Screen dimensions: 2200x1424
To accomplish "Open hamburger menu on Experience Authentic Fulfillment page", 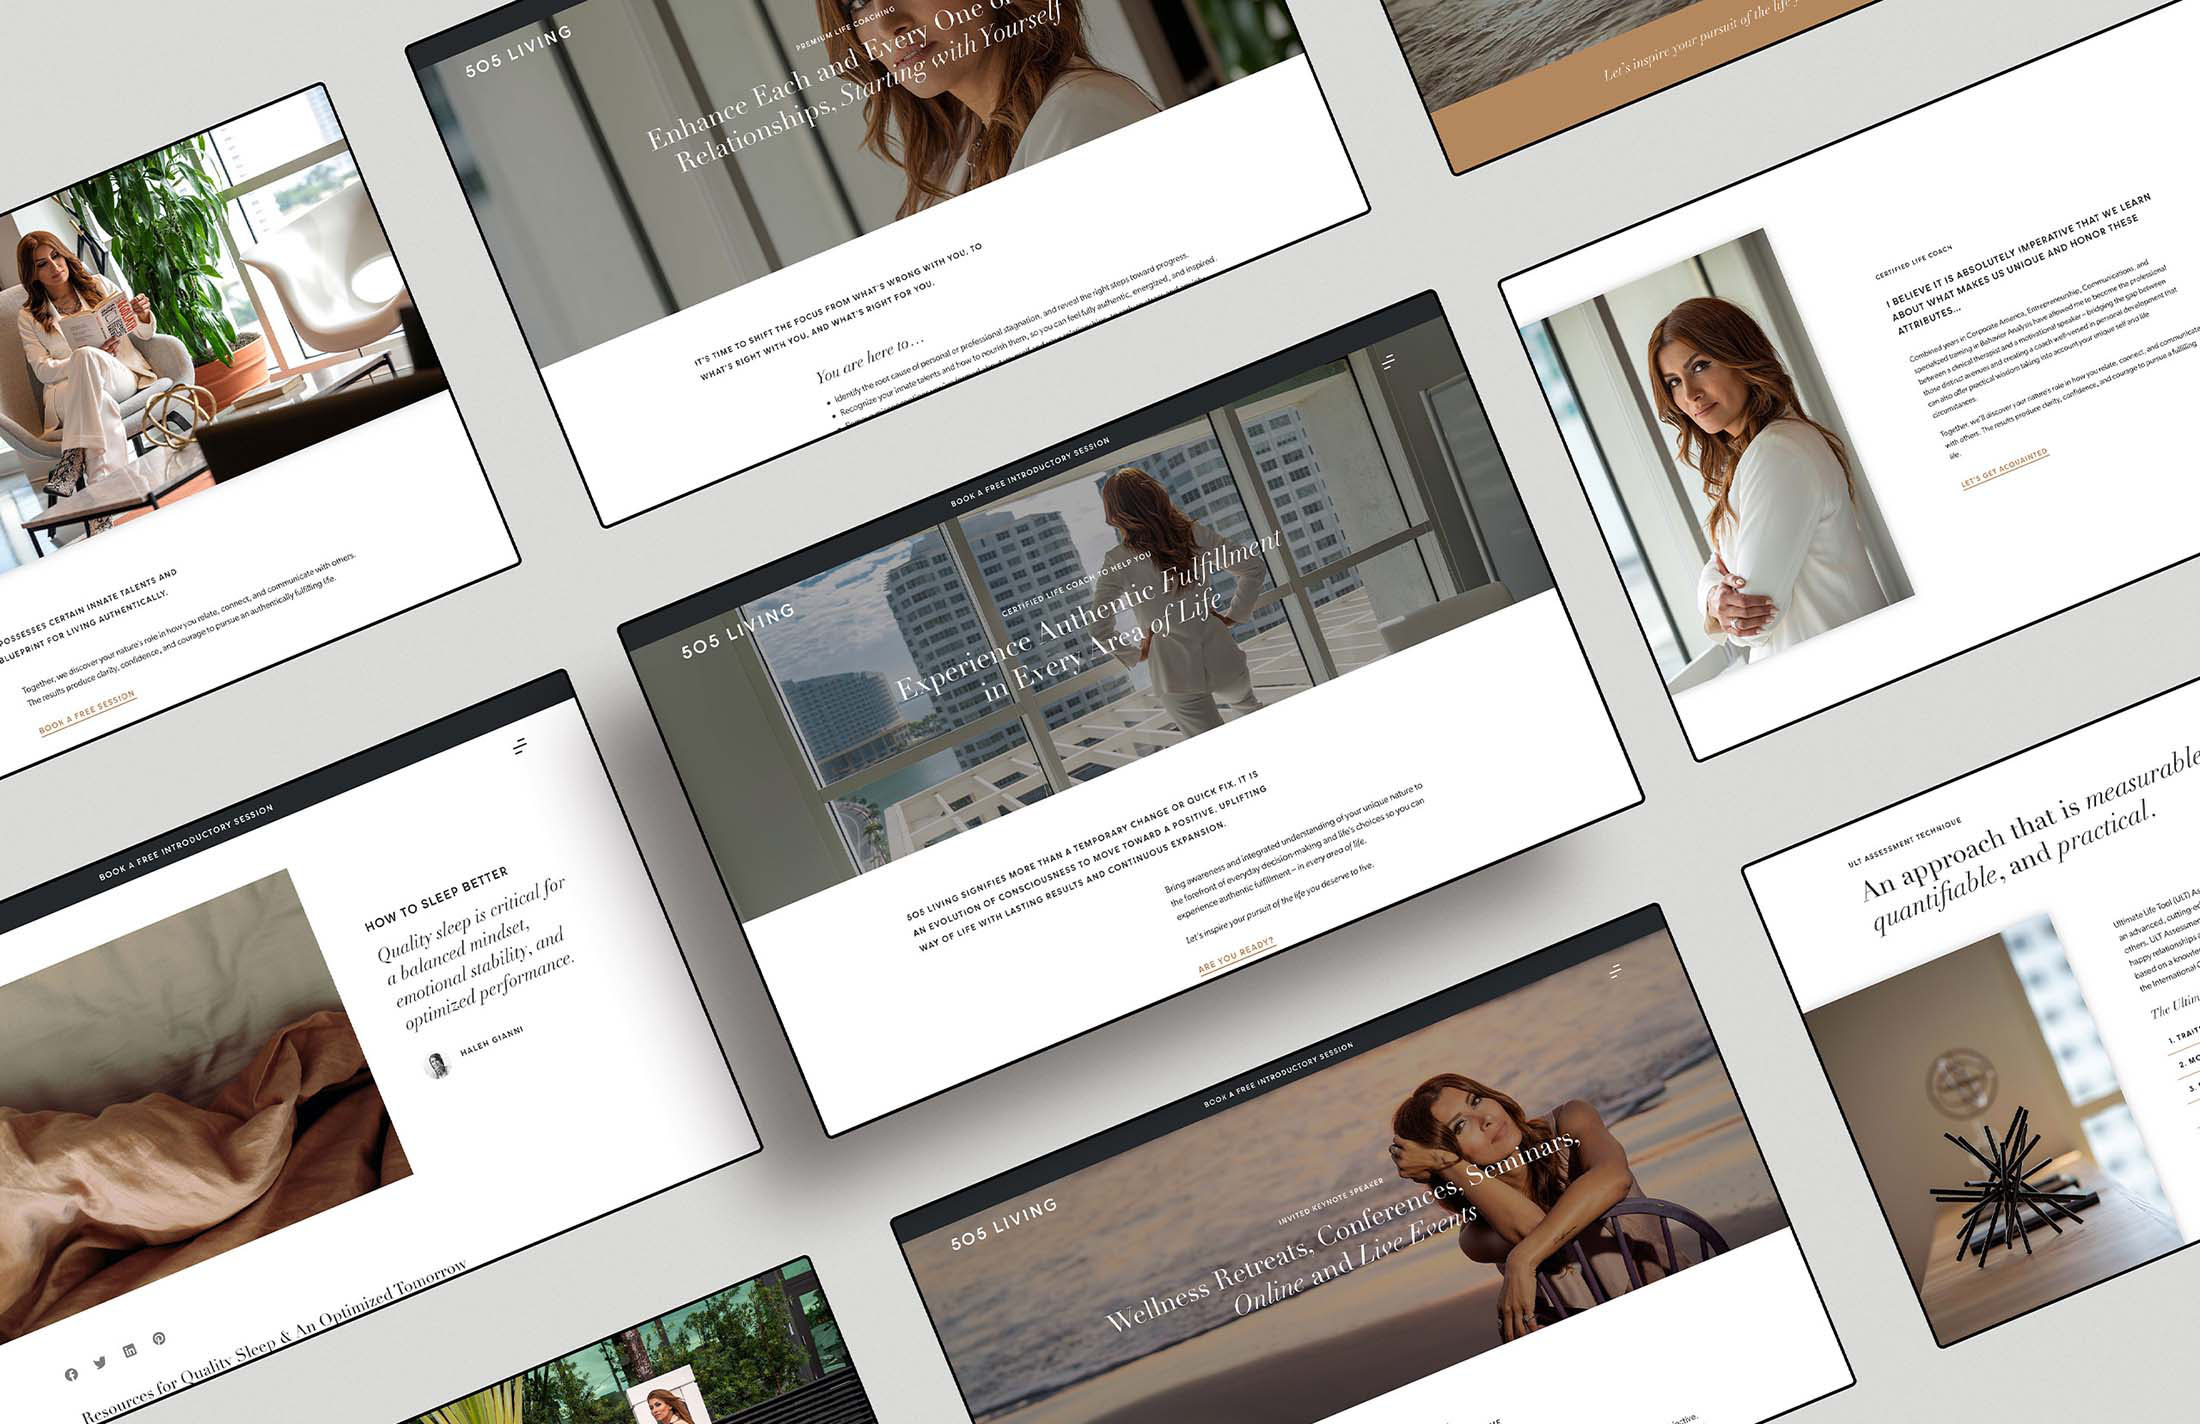I will (x=1389, y=362).
